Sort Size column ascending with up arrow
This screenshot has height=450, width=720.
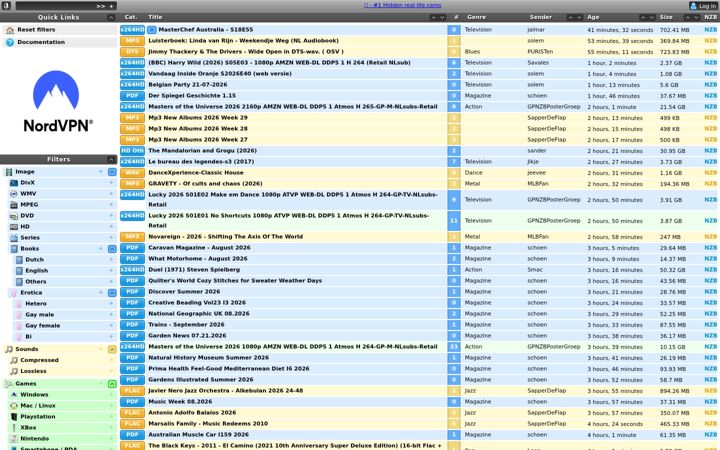(687, 17)
